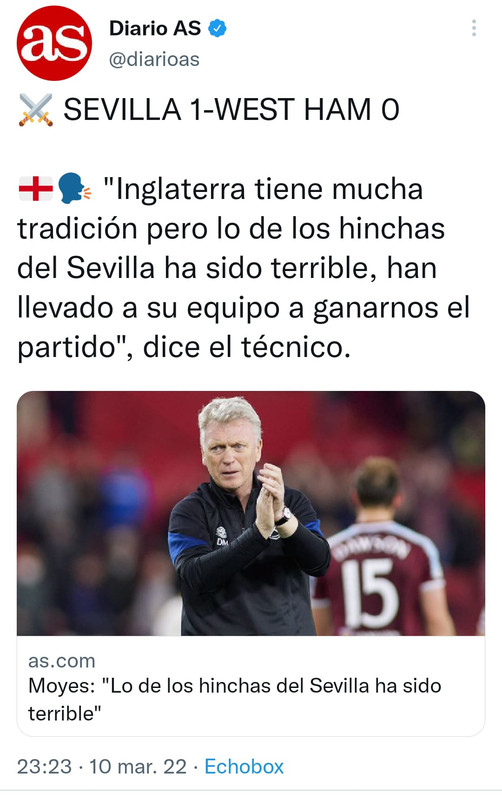The width and height of the screenshot is (502, 800).
Task: Open the Echobox source link
Action: point(244,767)
